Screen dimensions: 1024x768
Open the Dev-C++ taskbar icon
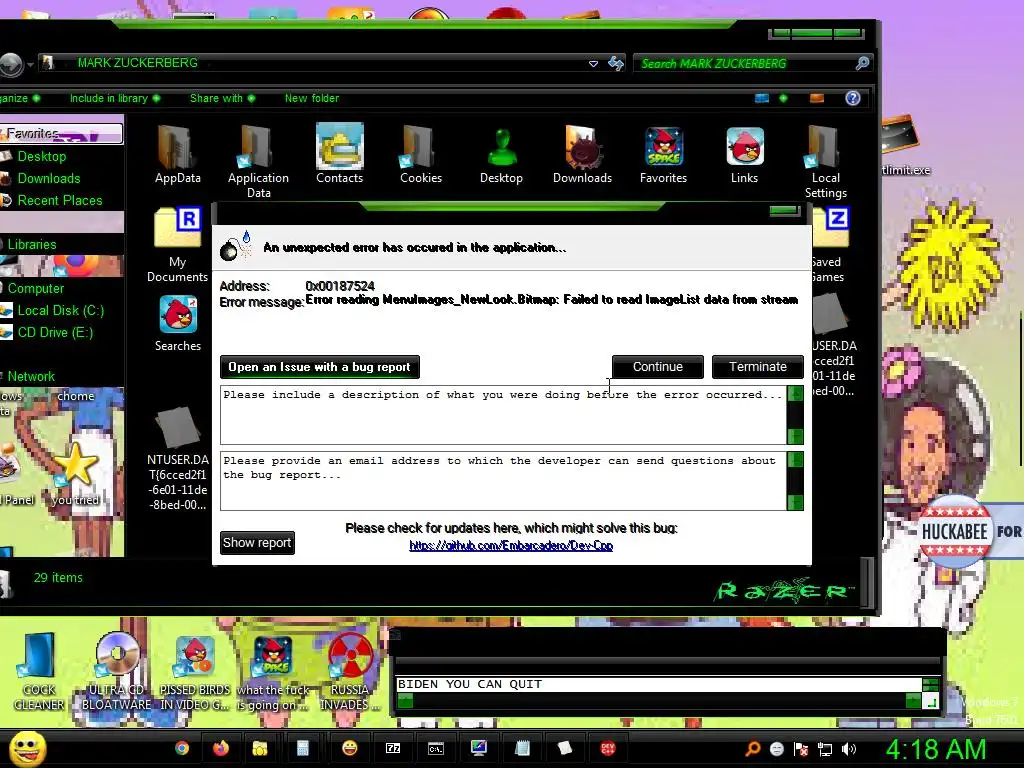coord(607,748)
